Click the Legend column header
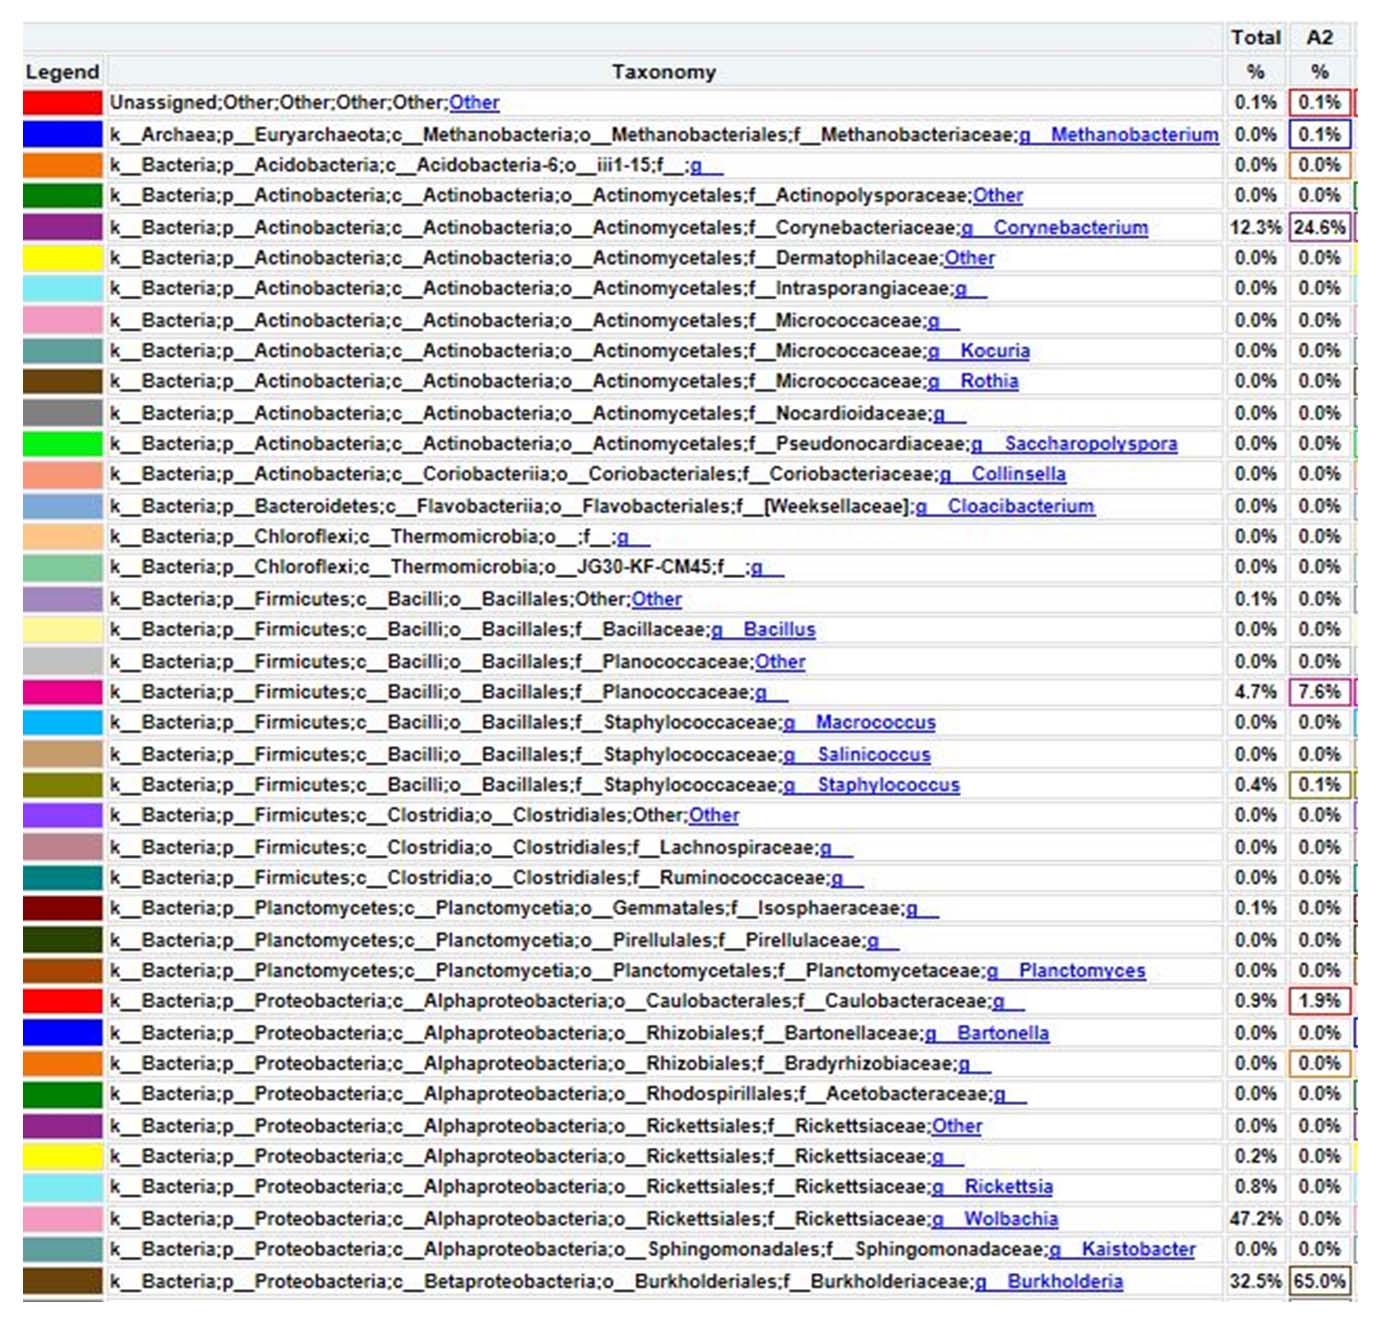The image size is (1390, 1327). click(62, 72)
